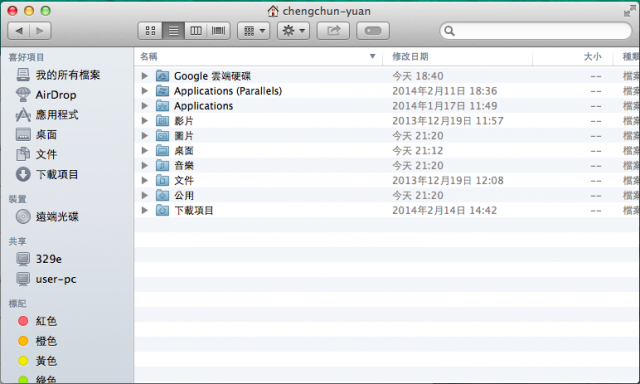The width and height of the screenshot is (640, 384).
Task: Click the 圖片 folder icon
Action: (162, 135)
